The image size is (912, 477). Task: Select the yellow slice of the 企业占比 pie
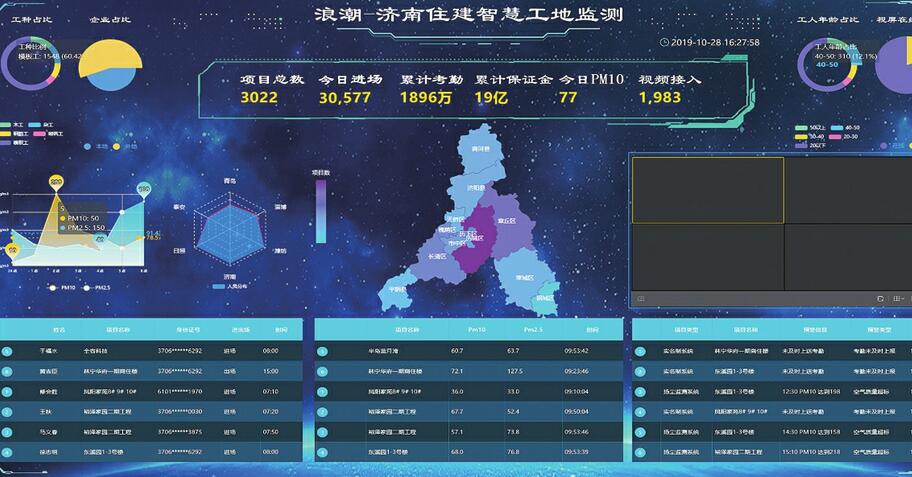(x=111, y=54)
